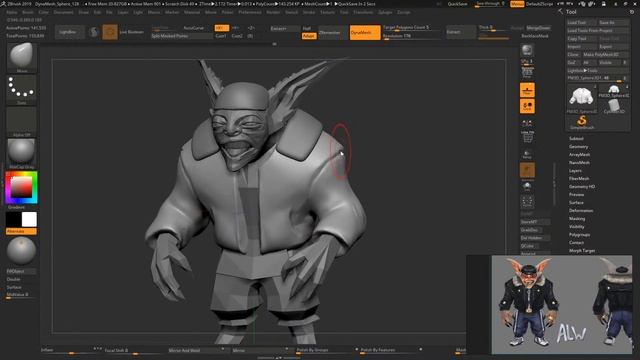Expand the NanoMesh section

click(579, 162)
